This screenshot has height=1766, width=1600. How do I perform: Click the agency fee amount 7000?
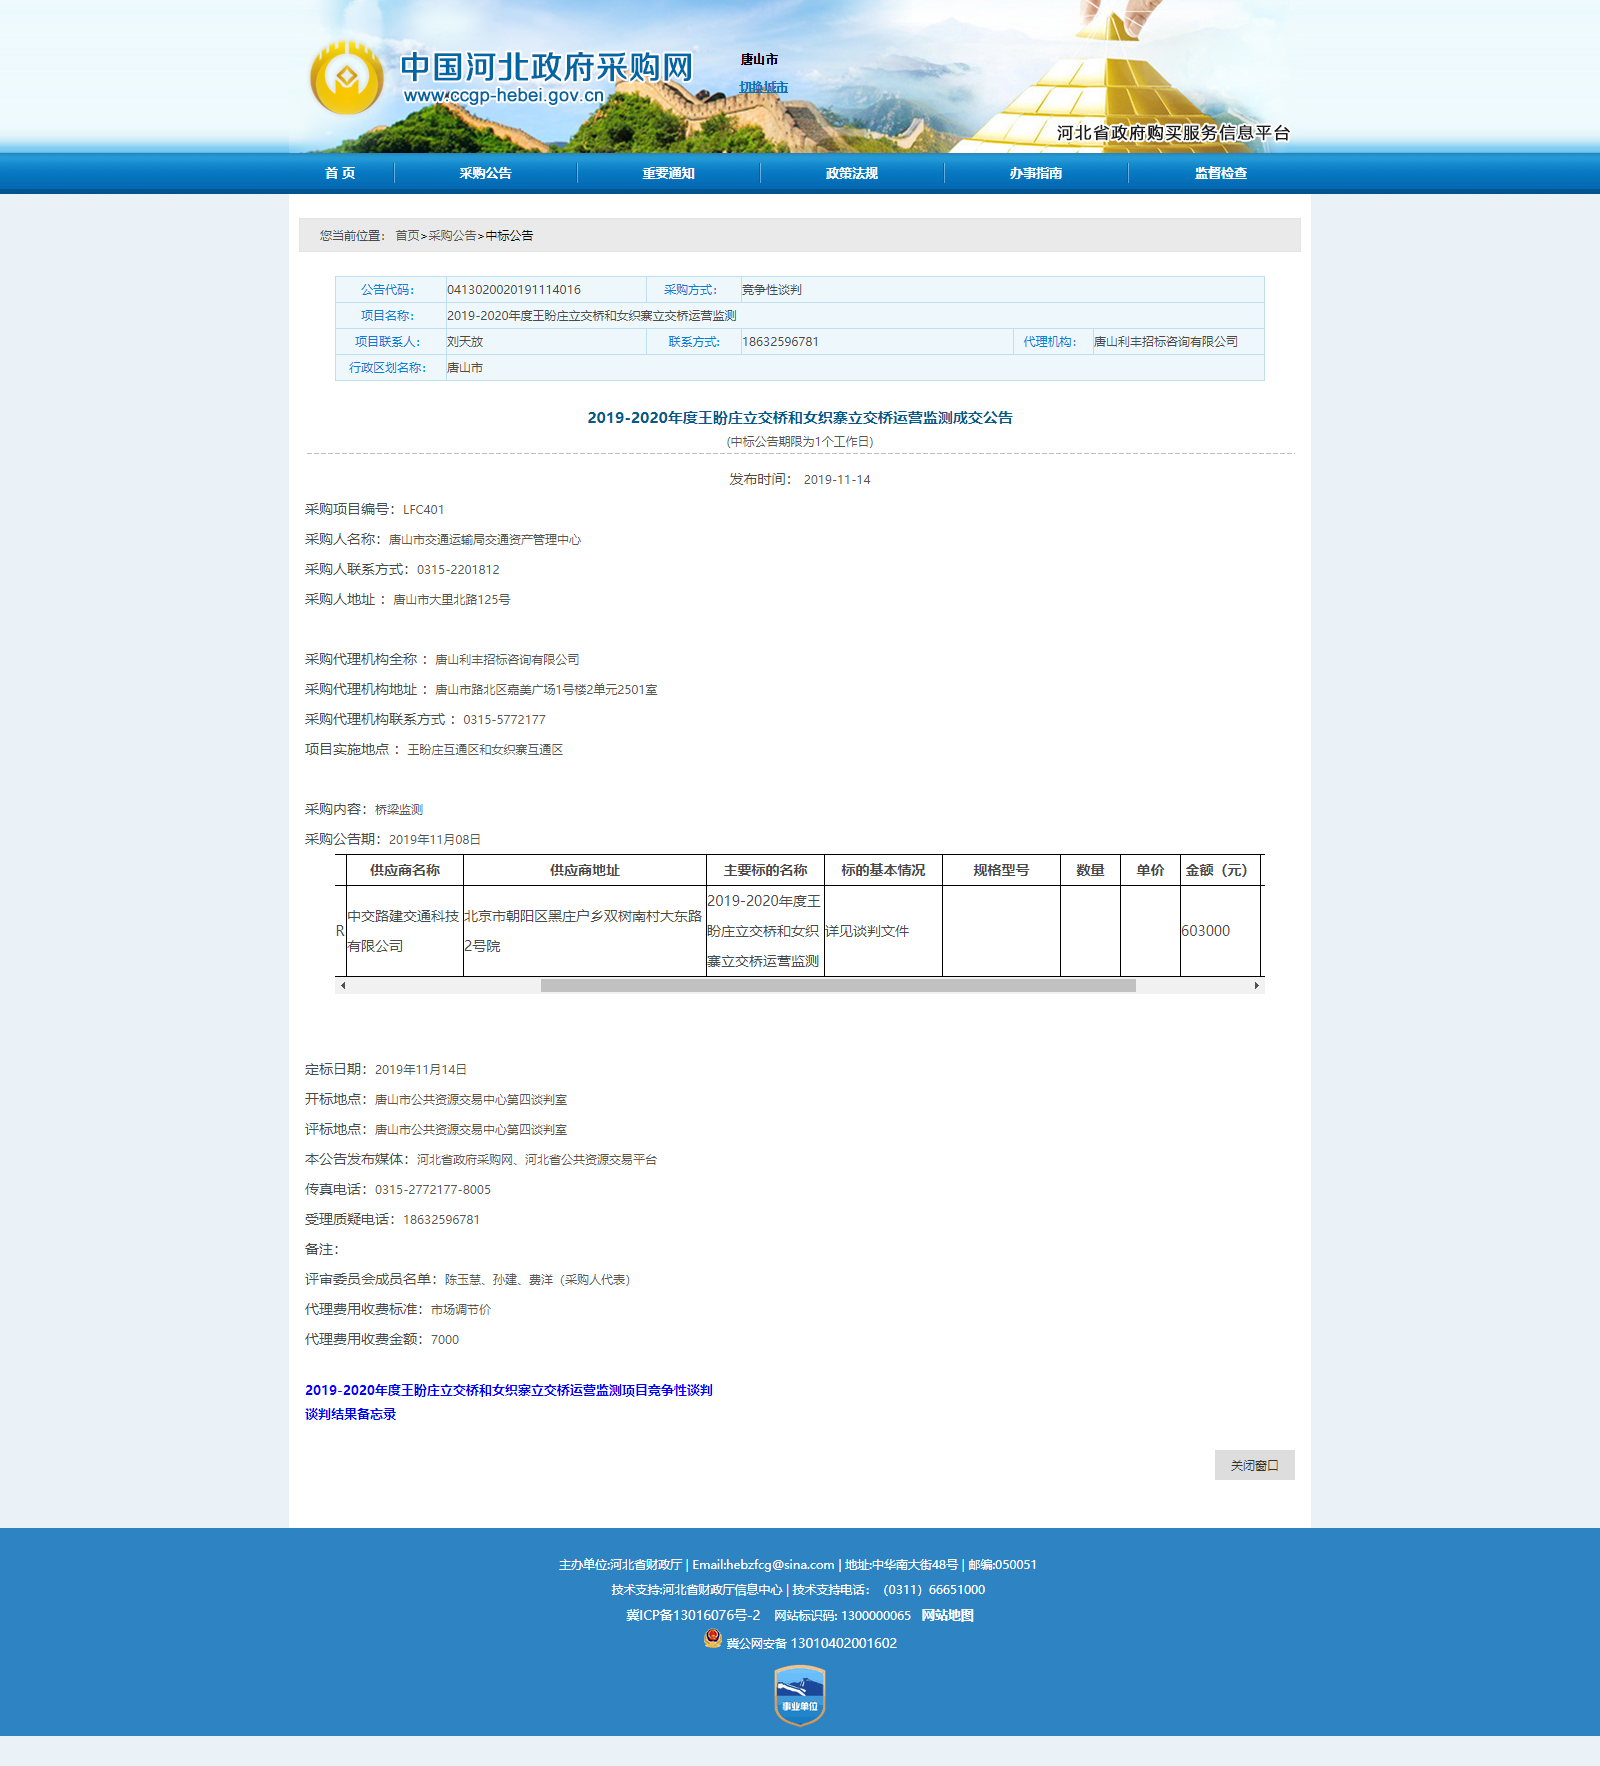445,1340
